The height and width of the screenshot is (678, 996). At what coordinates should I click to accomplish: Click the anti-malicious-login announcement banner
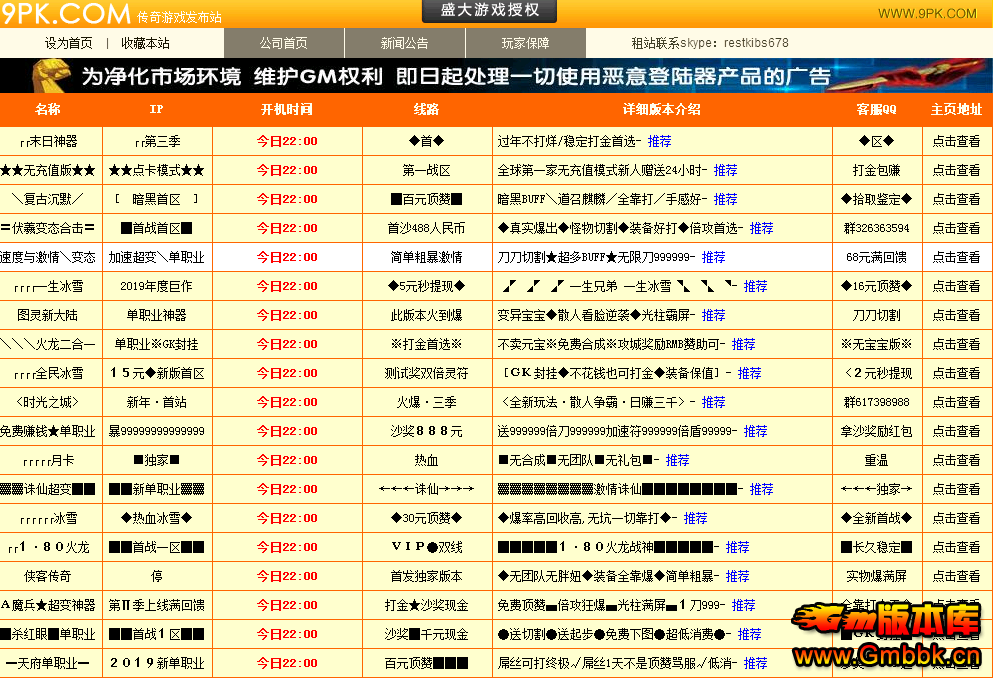(496, 76)
